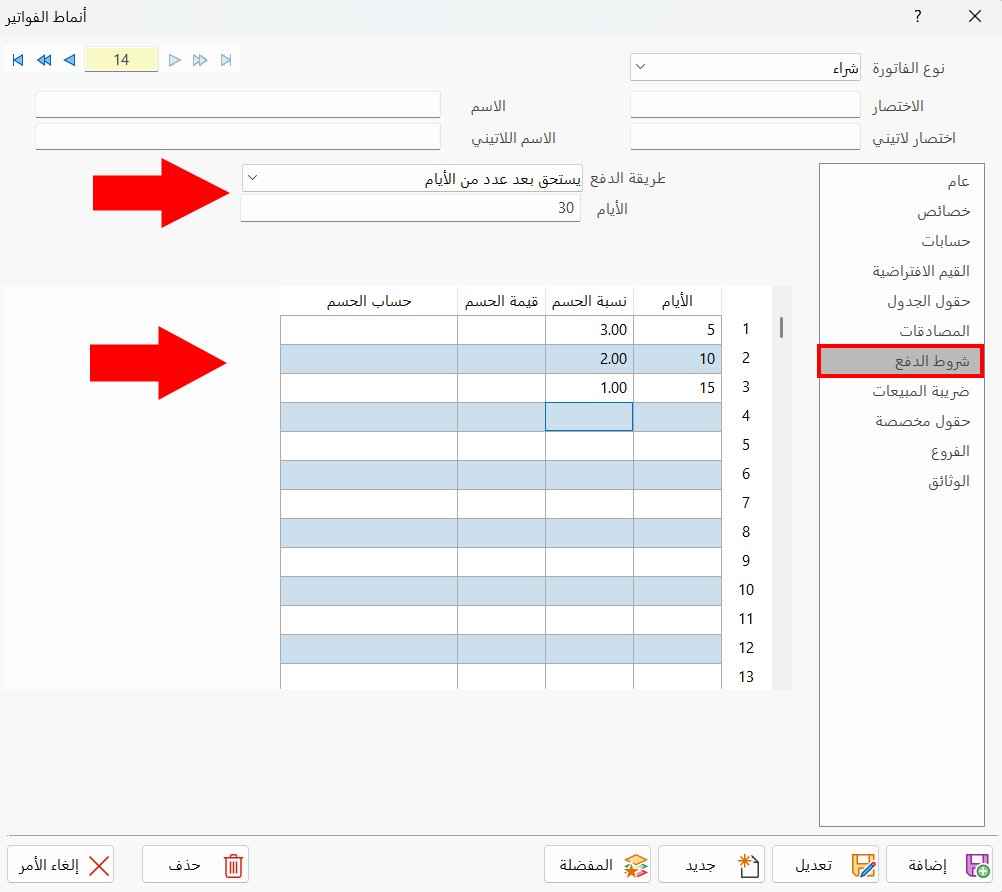Close the أنماط الفواتير window
Image resolution: width=1002 pixels, height=892 pixels.
pyautogui.click(x=975, y=17)
